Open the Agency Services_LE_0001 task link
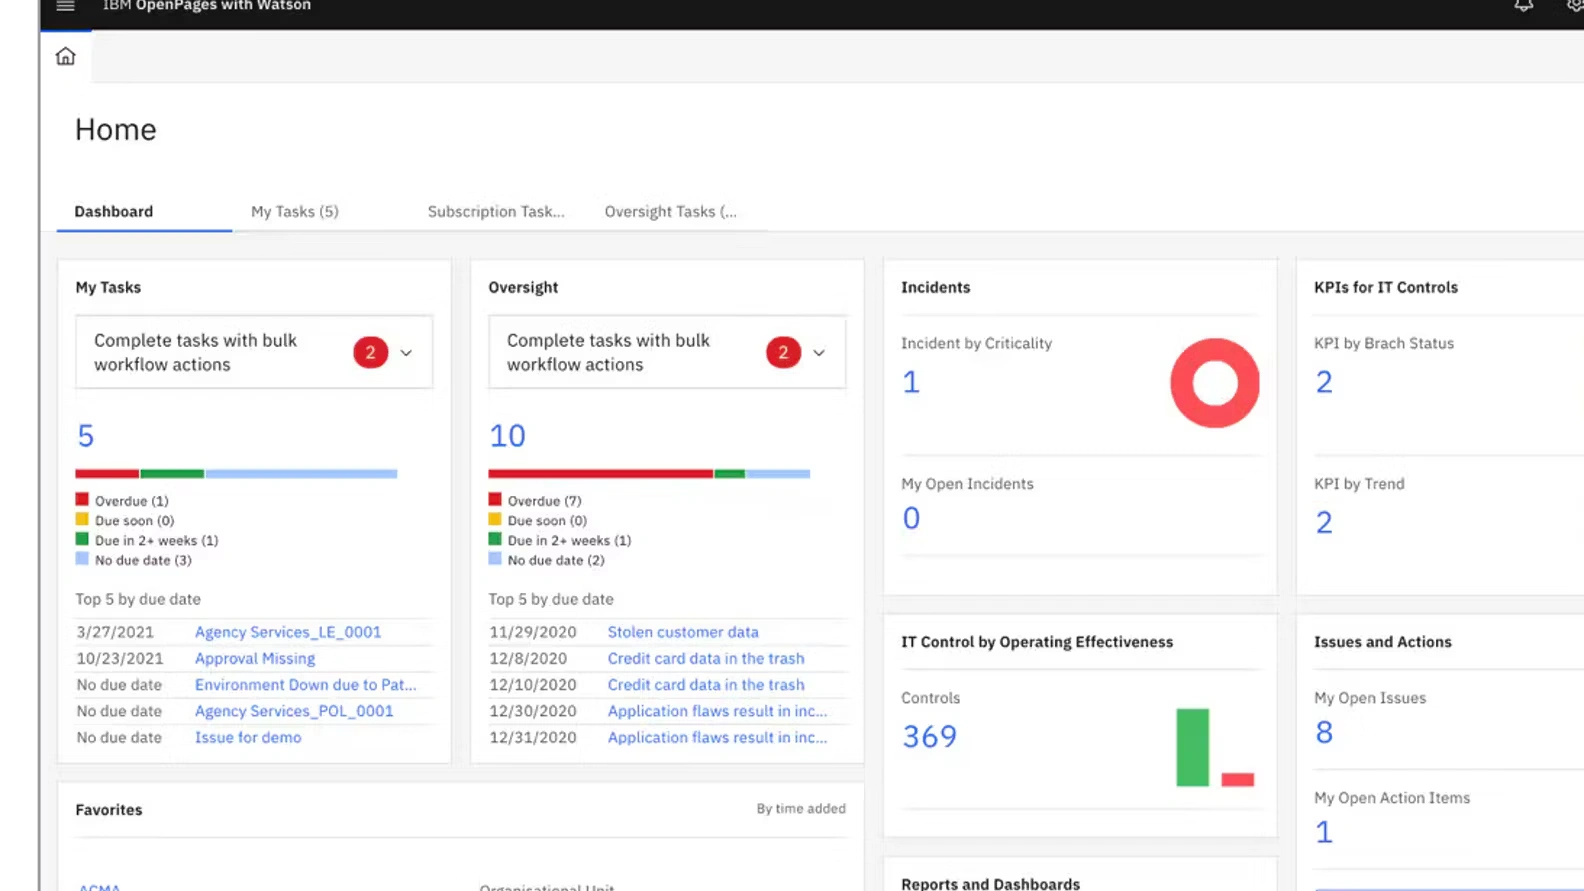1584x891 pixels. 287,632
